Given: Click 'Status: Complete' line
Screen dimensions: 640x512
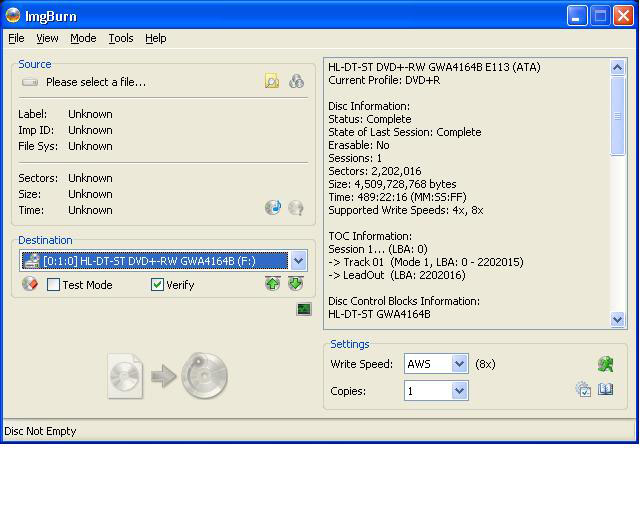Looking at the screenshot, I should coord(370,119).
